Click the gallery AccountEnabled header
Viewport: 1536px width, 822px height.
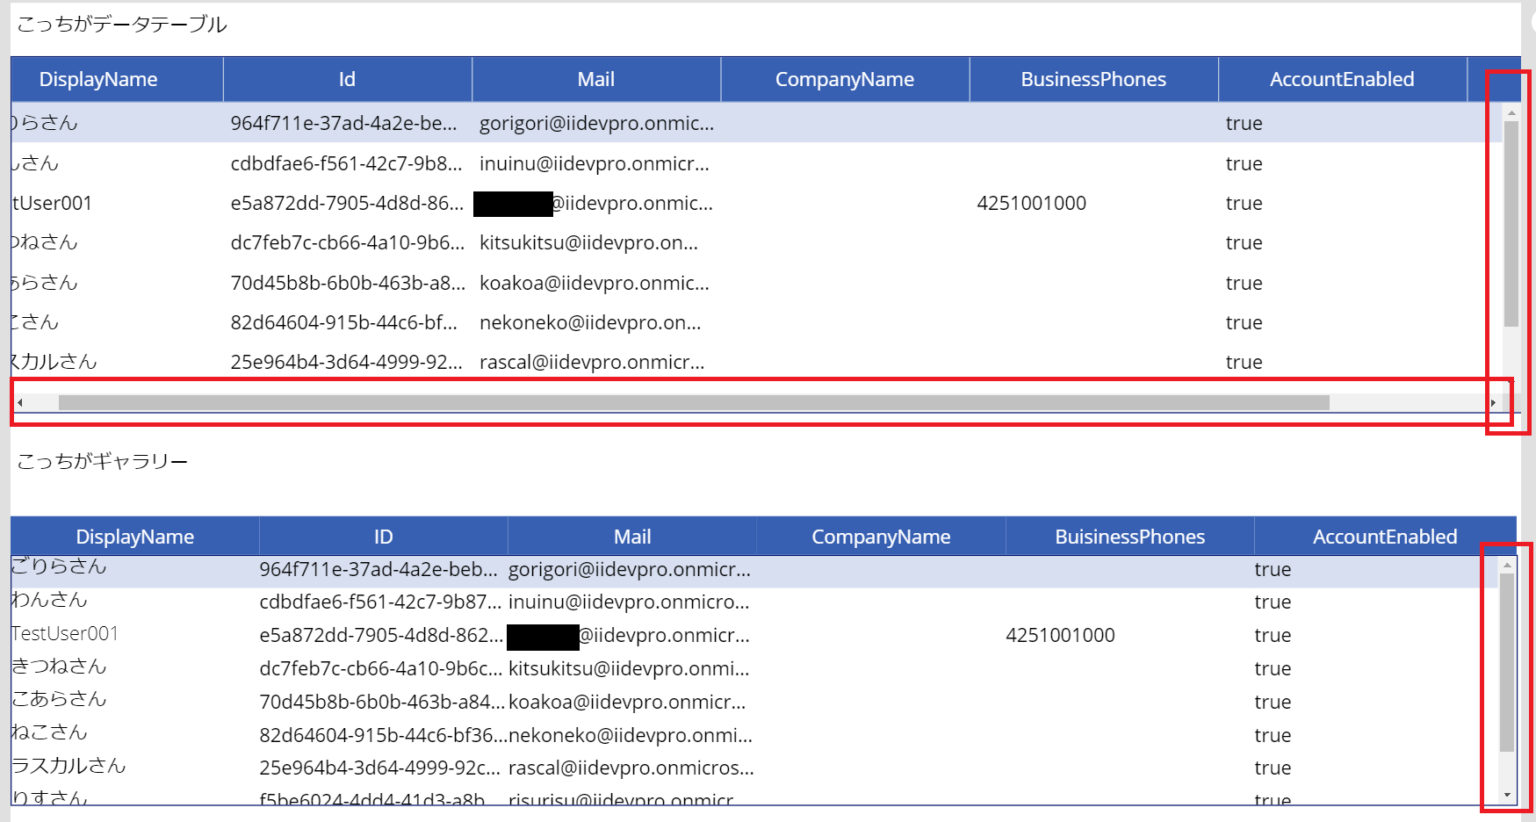[x=1385, y=537]
